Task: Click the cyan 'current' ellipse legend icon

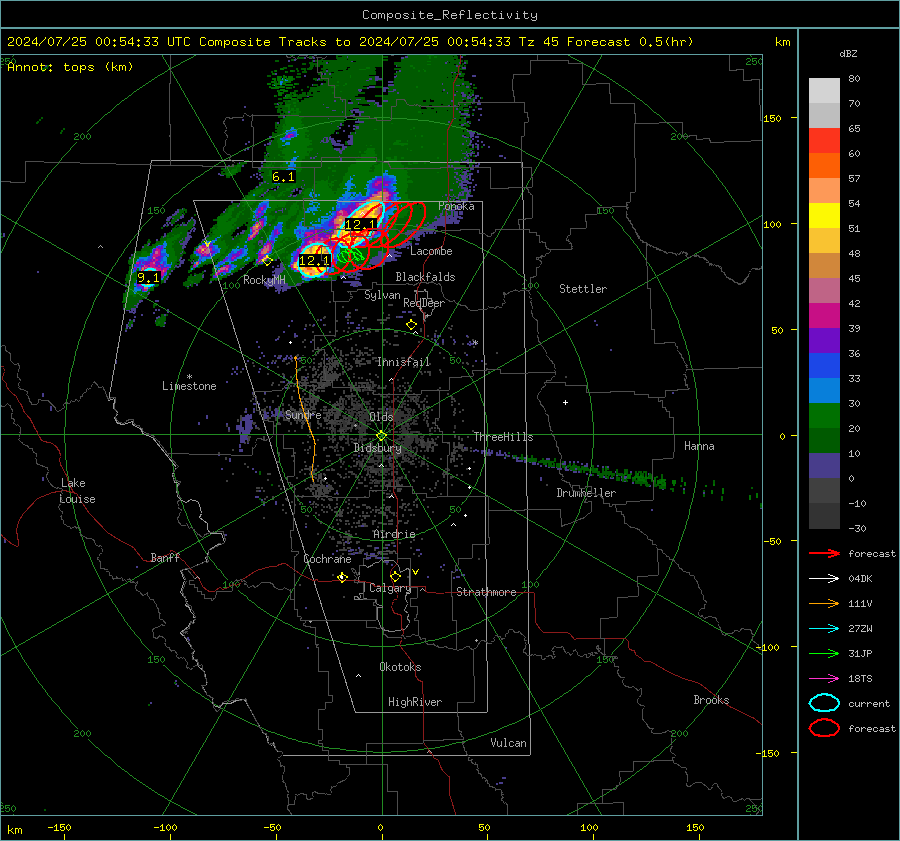Action: click(x=824, y=703)
